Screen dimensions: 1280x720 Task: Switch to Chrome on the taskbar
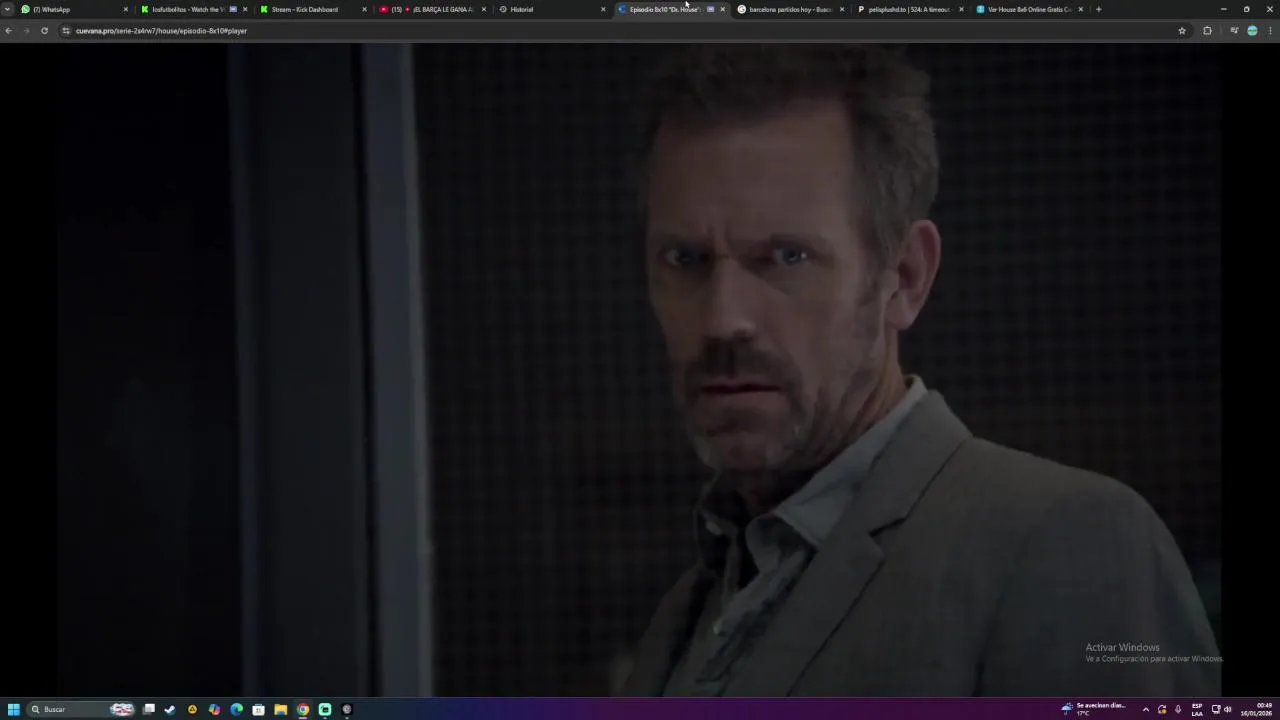click(x=303, y=709)
